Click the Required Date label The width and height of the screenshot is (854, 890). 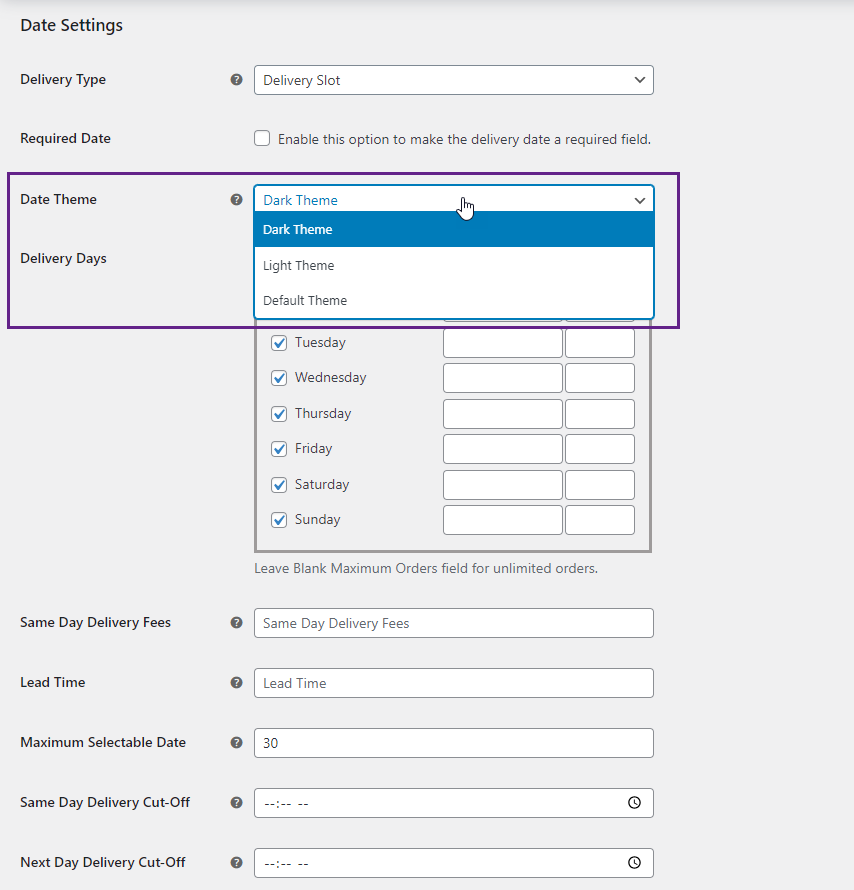pyautogui.click(x=65, y=138)
